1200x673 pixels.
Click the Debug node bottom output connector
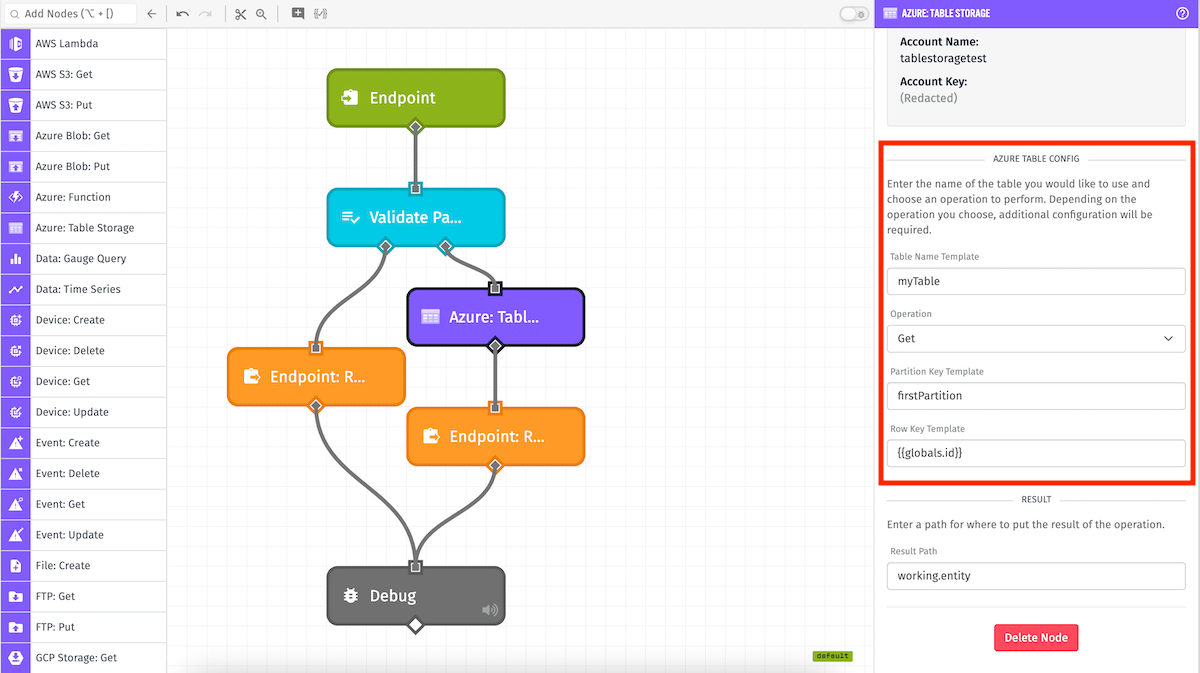(x=416, y=626)
